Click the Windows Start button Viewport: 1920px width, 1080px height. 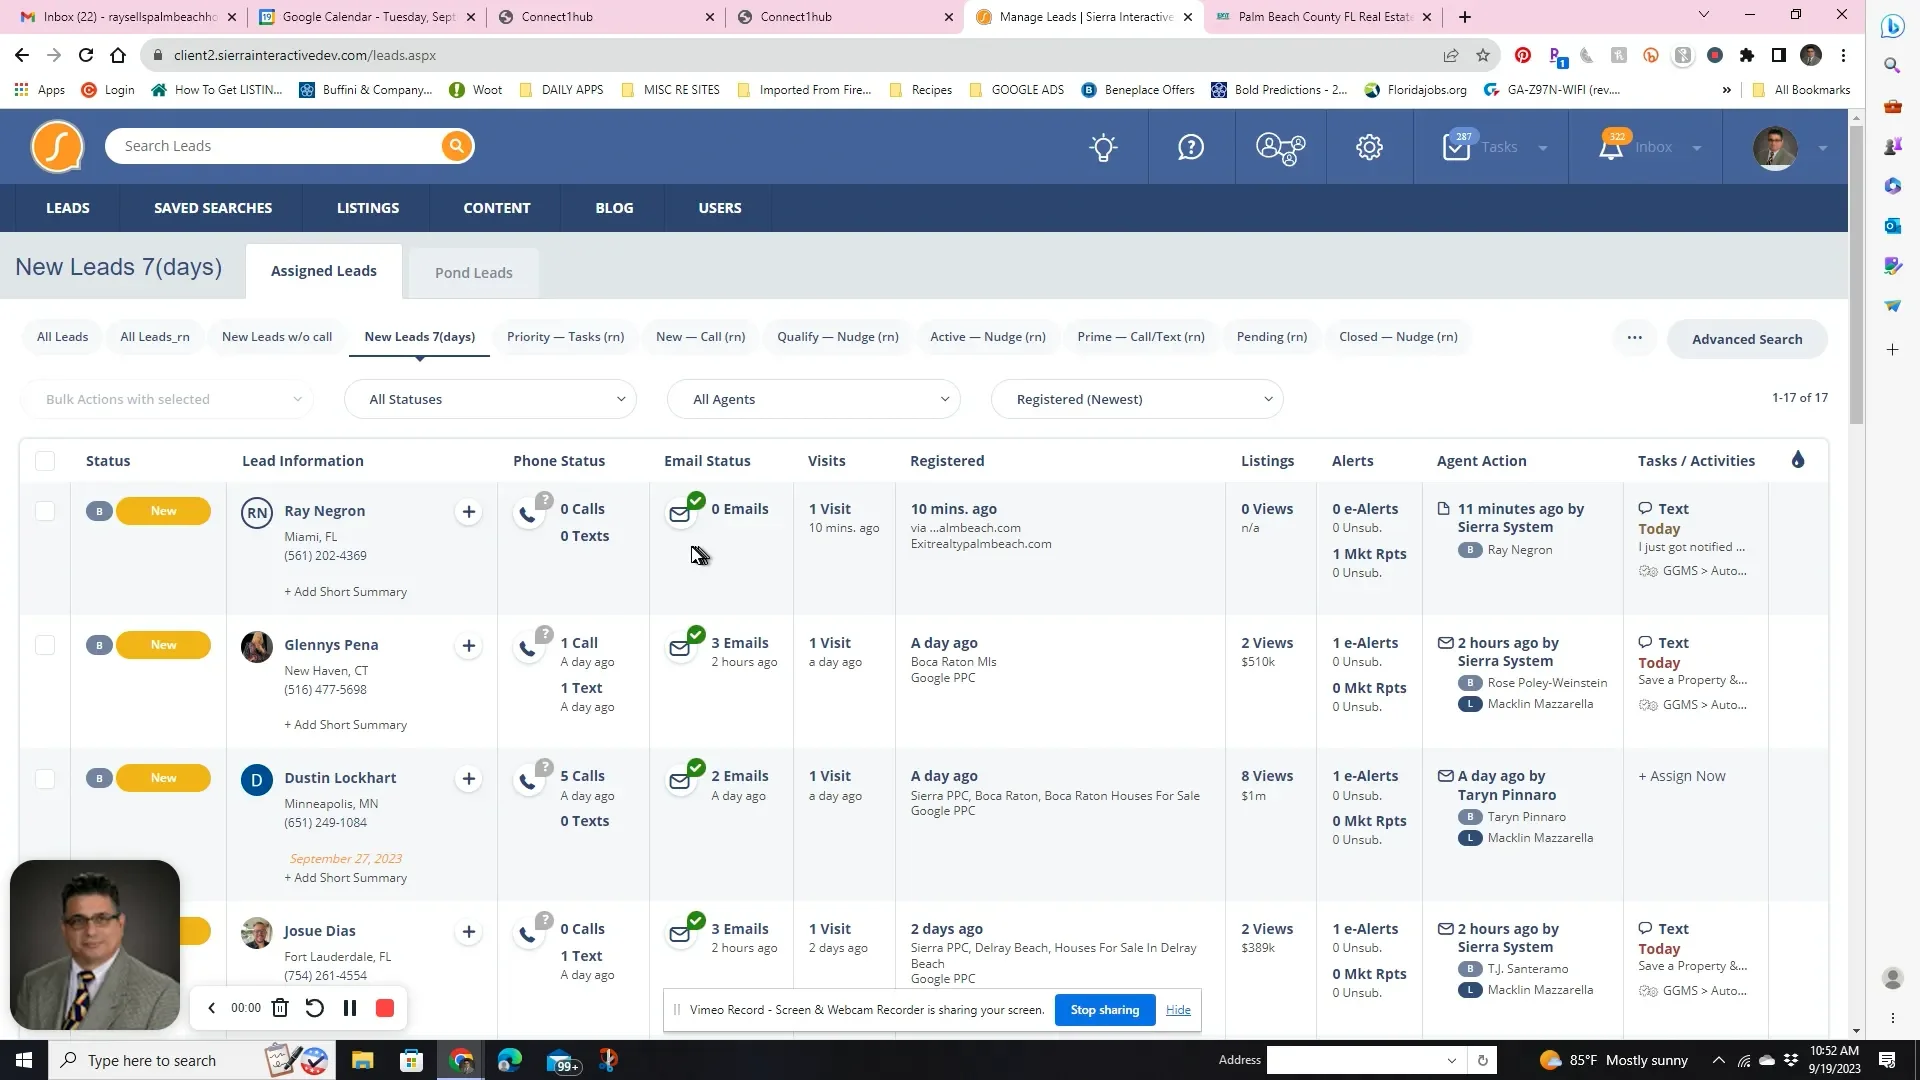(24, 1060)
